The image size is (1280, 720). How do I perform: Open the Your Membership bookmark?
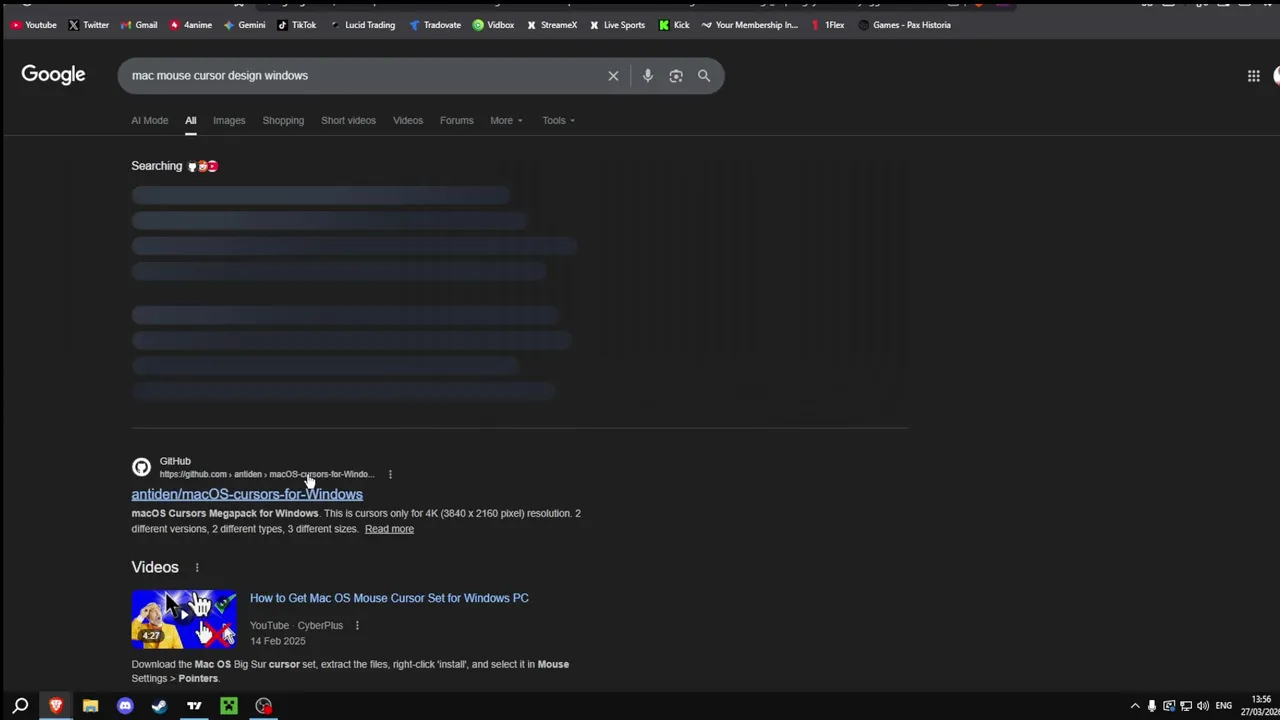[750, 25]
